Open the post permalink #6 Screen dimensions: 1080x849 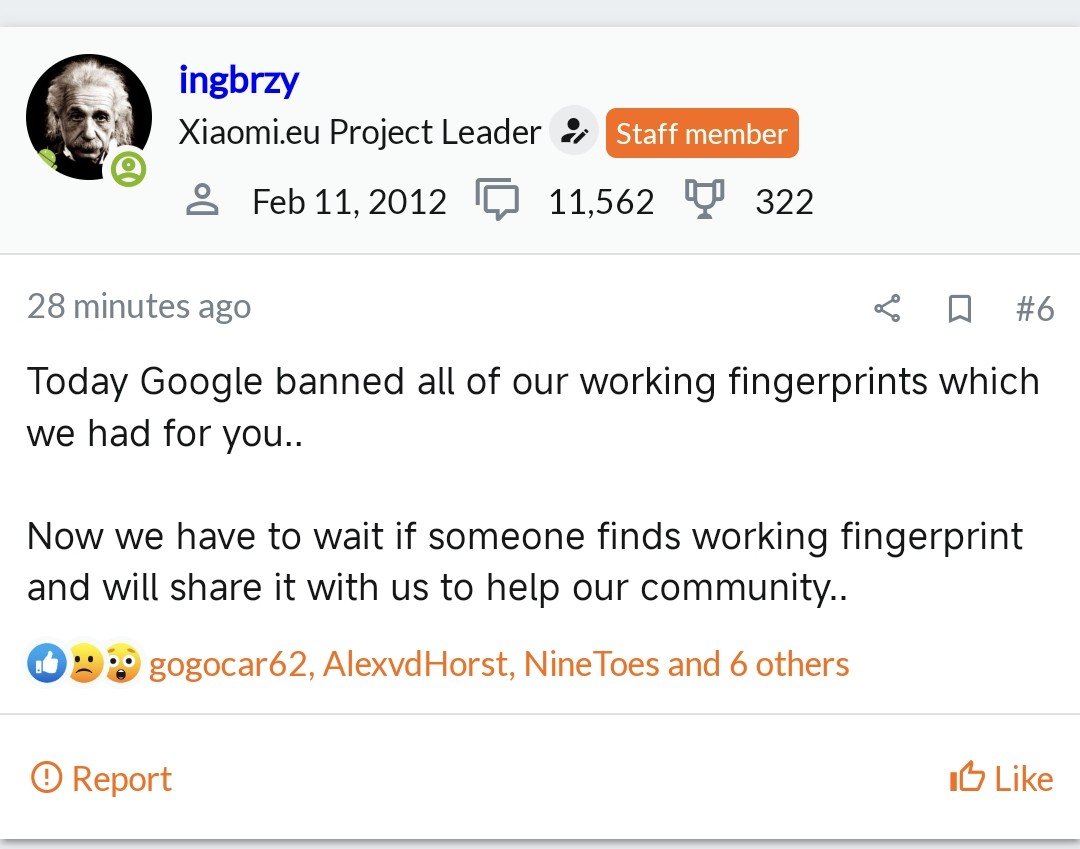coord(1034,309)
